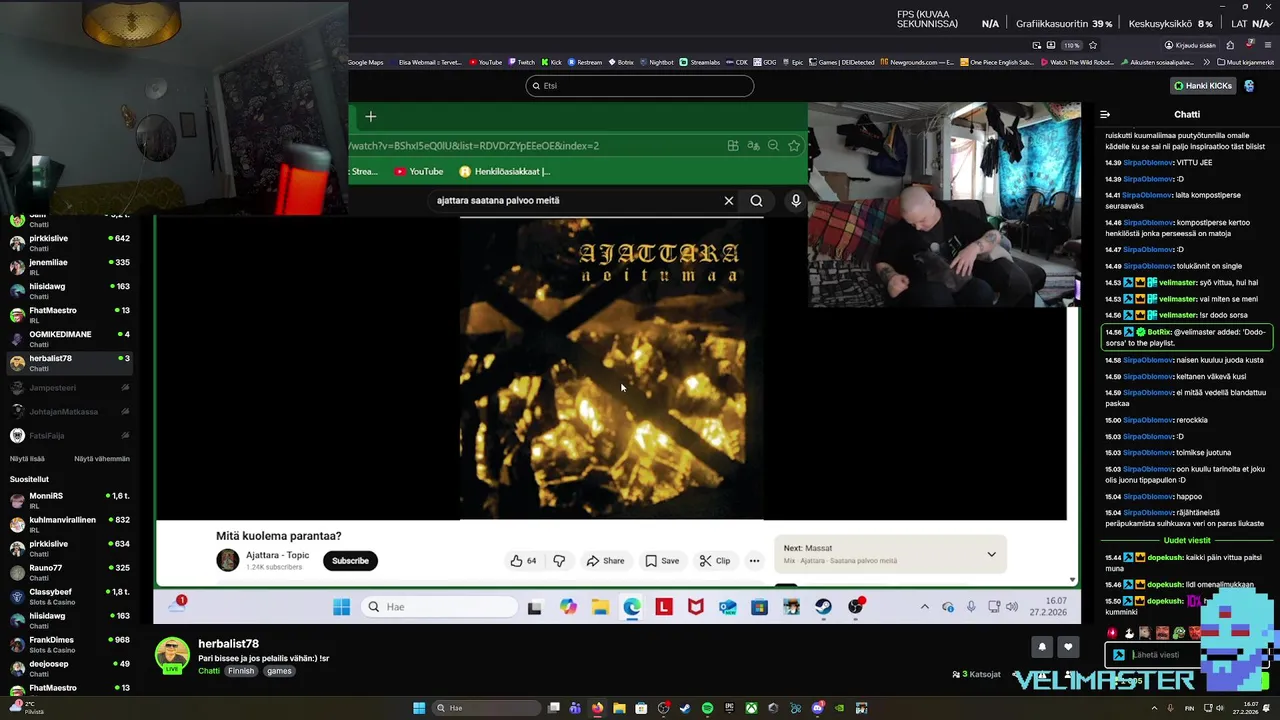Image resolution: width=1280 pixels, height=720 pixels.
Task: Select herbalist78 in the sidebar list
Action: click(x=70, y=363)
